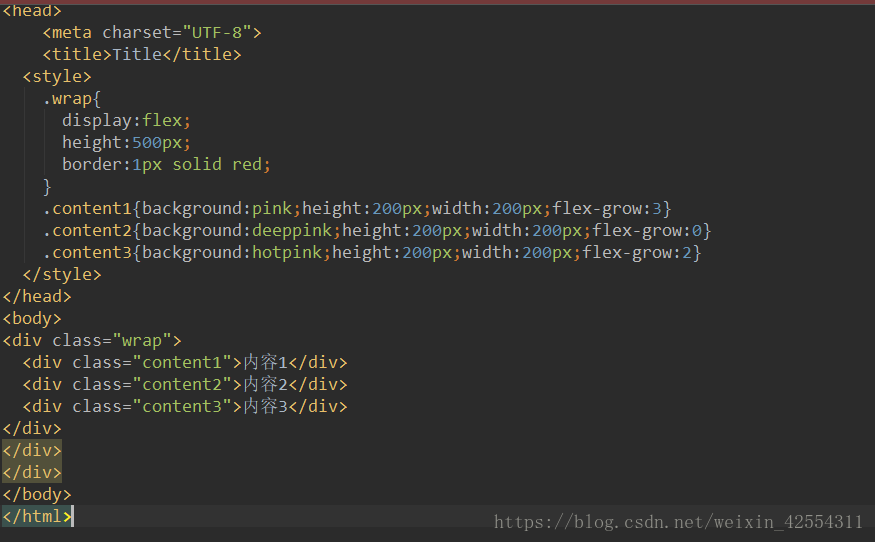Click the div class="content2" line
This screenshot has width=875, height=542.
pos(185,385)
